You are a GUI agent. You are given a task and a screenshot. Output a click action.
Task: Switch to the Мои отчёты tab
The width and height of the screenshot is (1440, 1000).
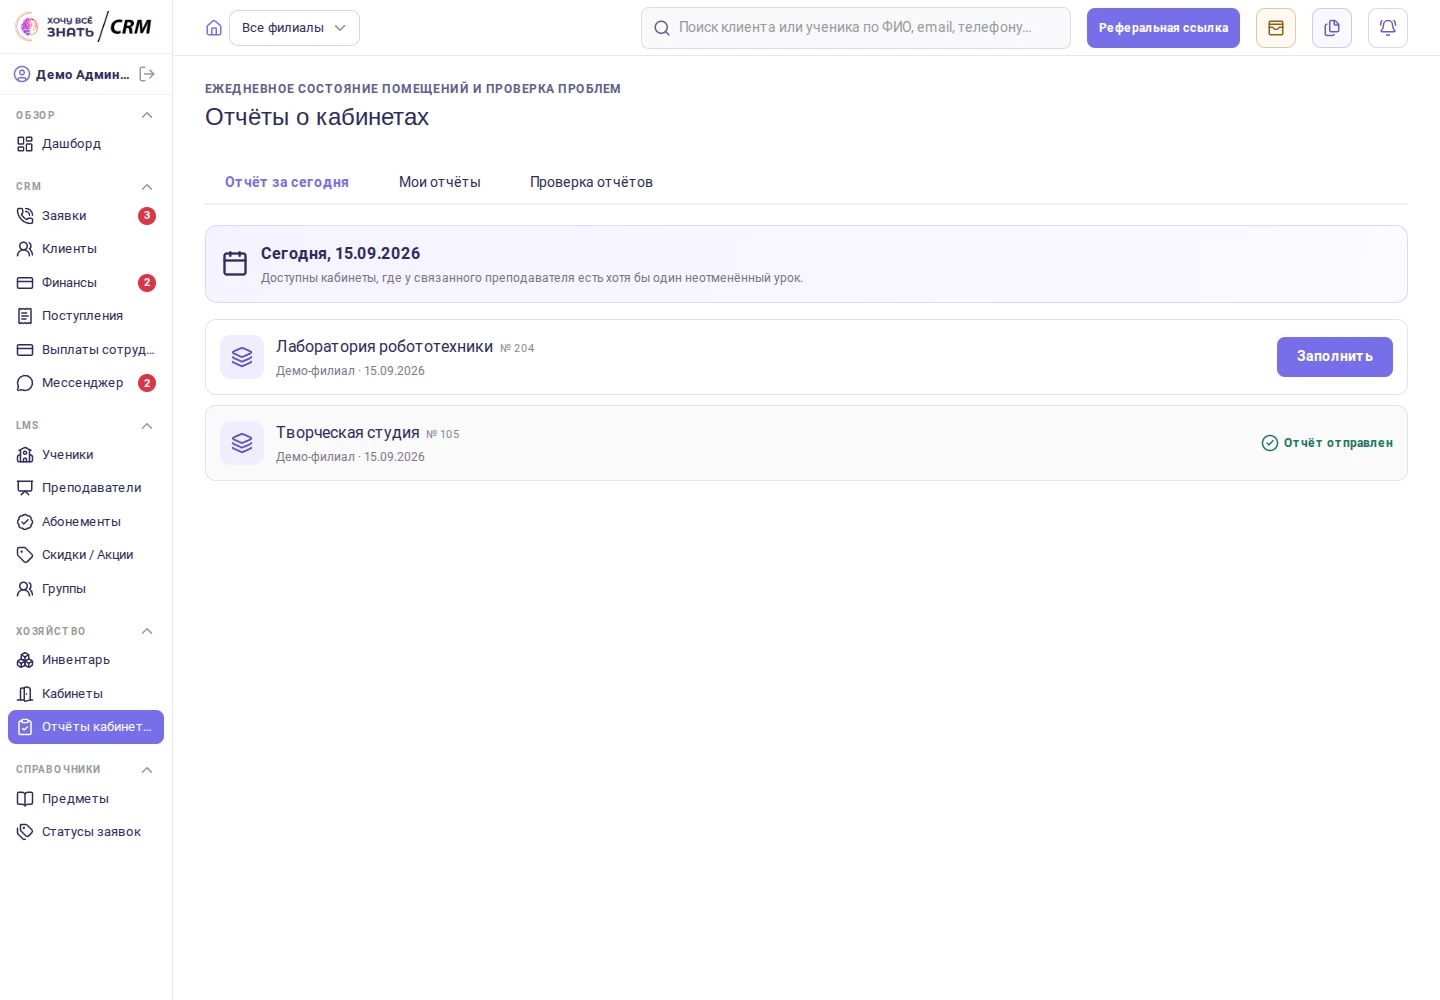(x=440, y=182)
